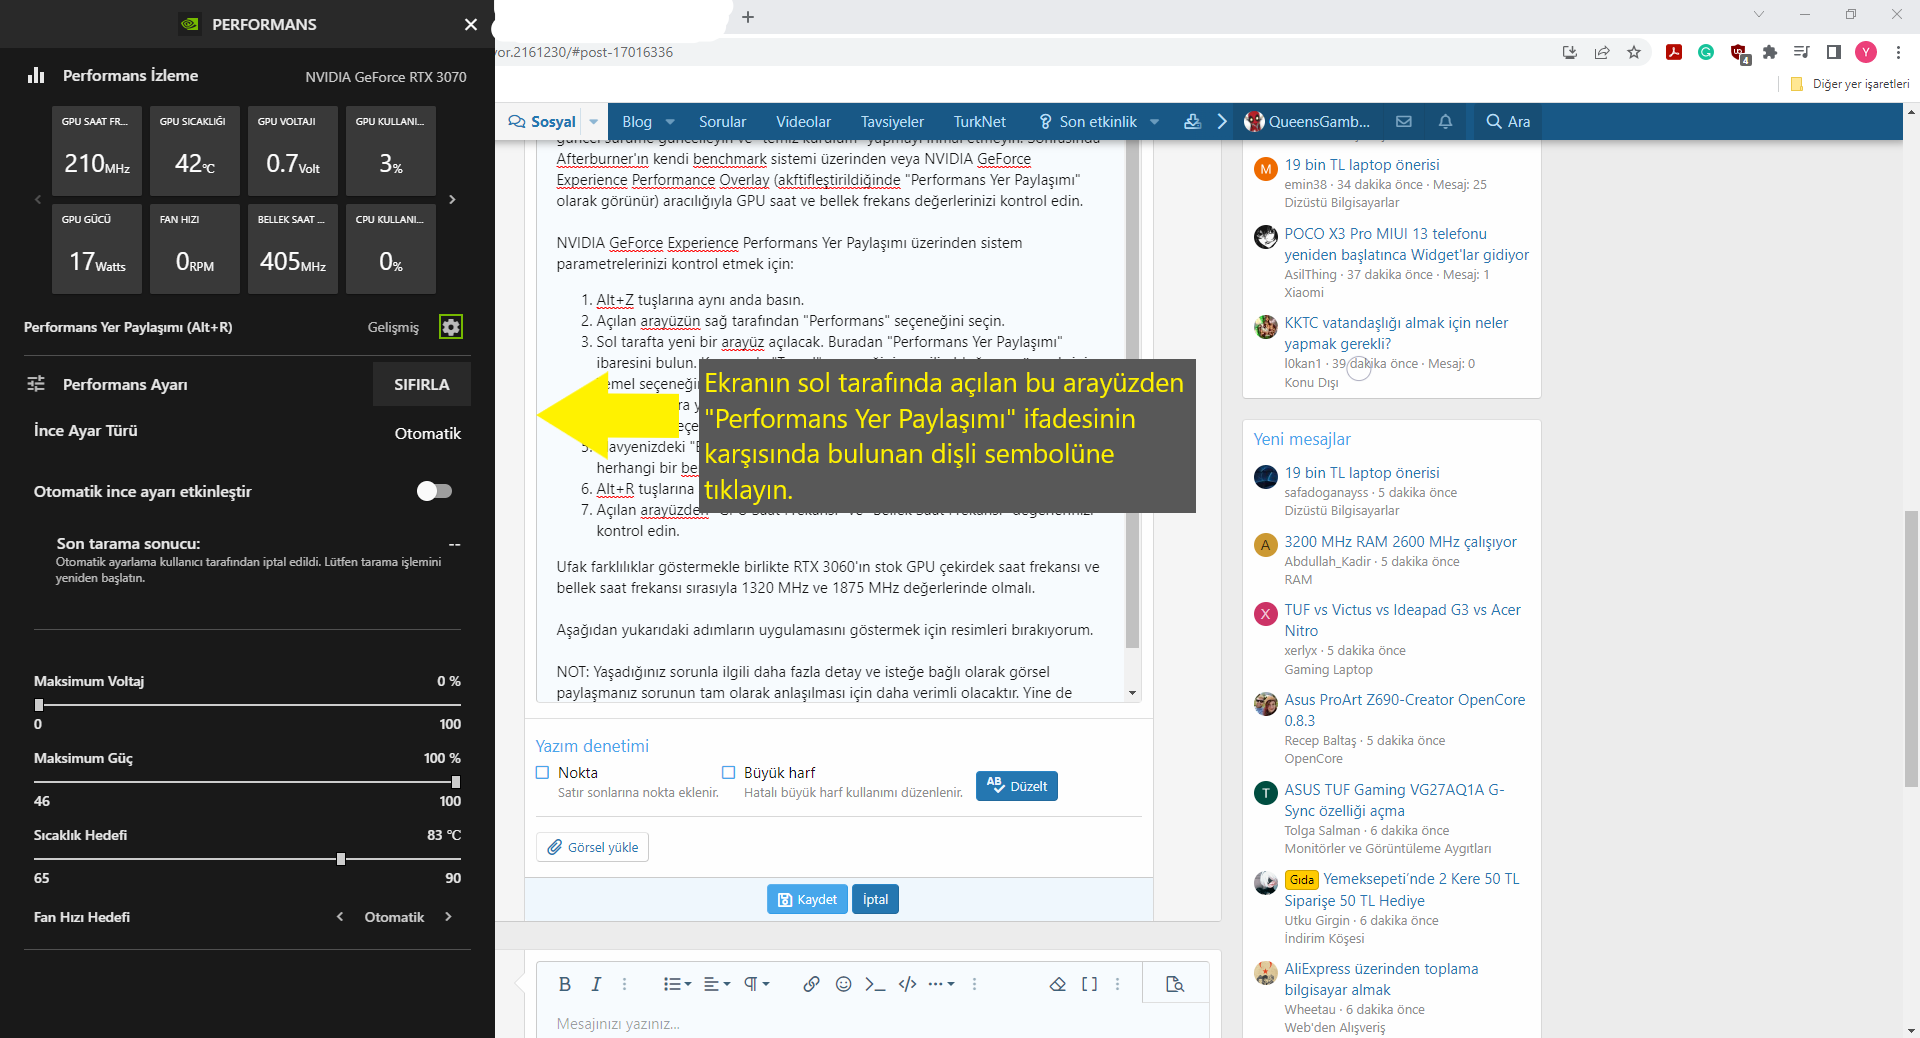Insert a link in reply editor
This screenshot has width=1920, height=1038.
pyautogui.click(x=811, y=984)
